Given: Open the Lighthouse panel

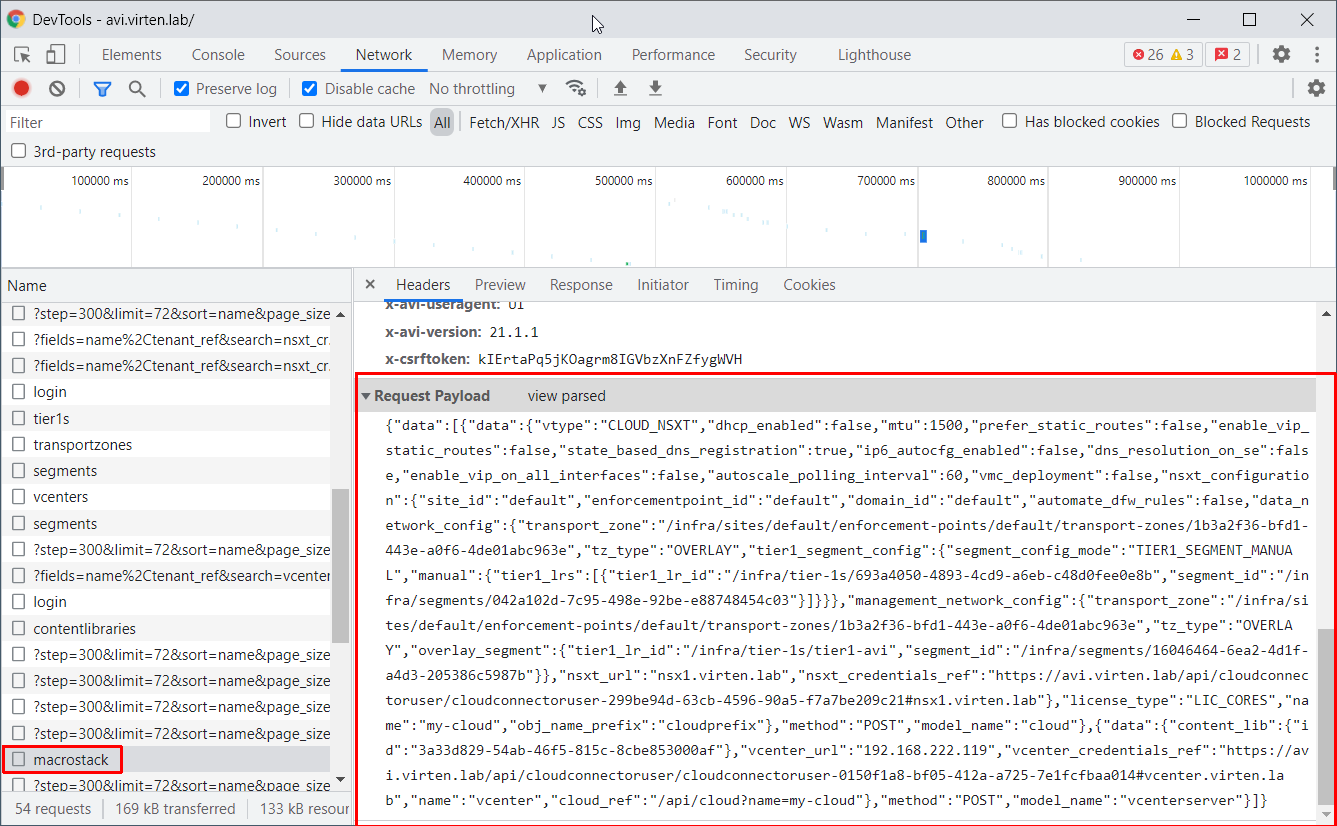Looking at the screenshot, I should click(874, 55).
